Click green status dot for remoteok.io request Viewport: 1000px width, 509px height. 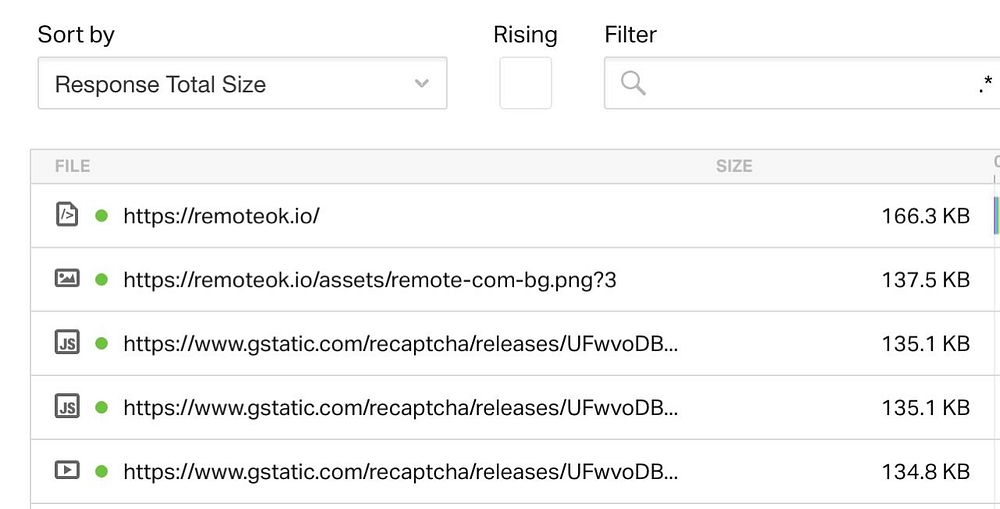[101, 215]
